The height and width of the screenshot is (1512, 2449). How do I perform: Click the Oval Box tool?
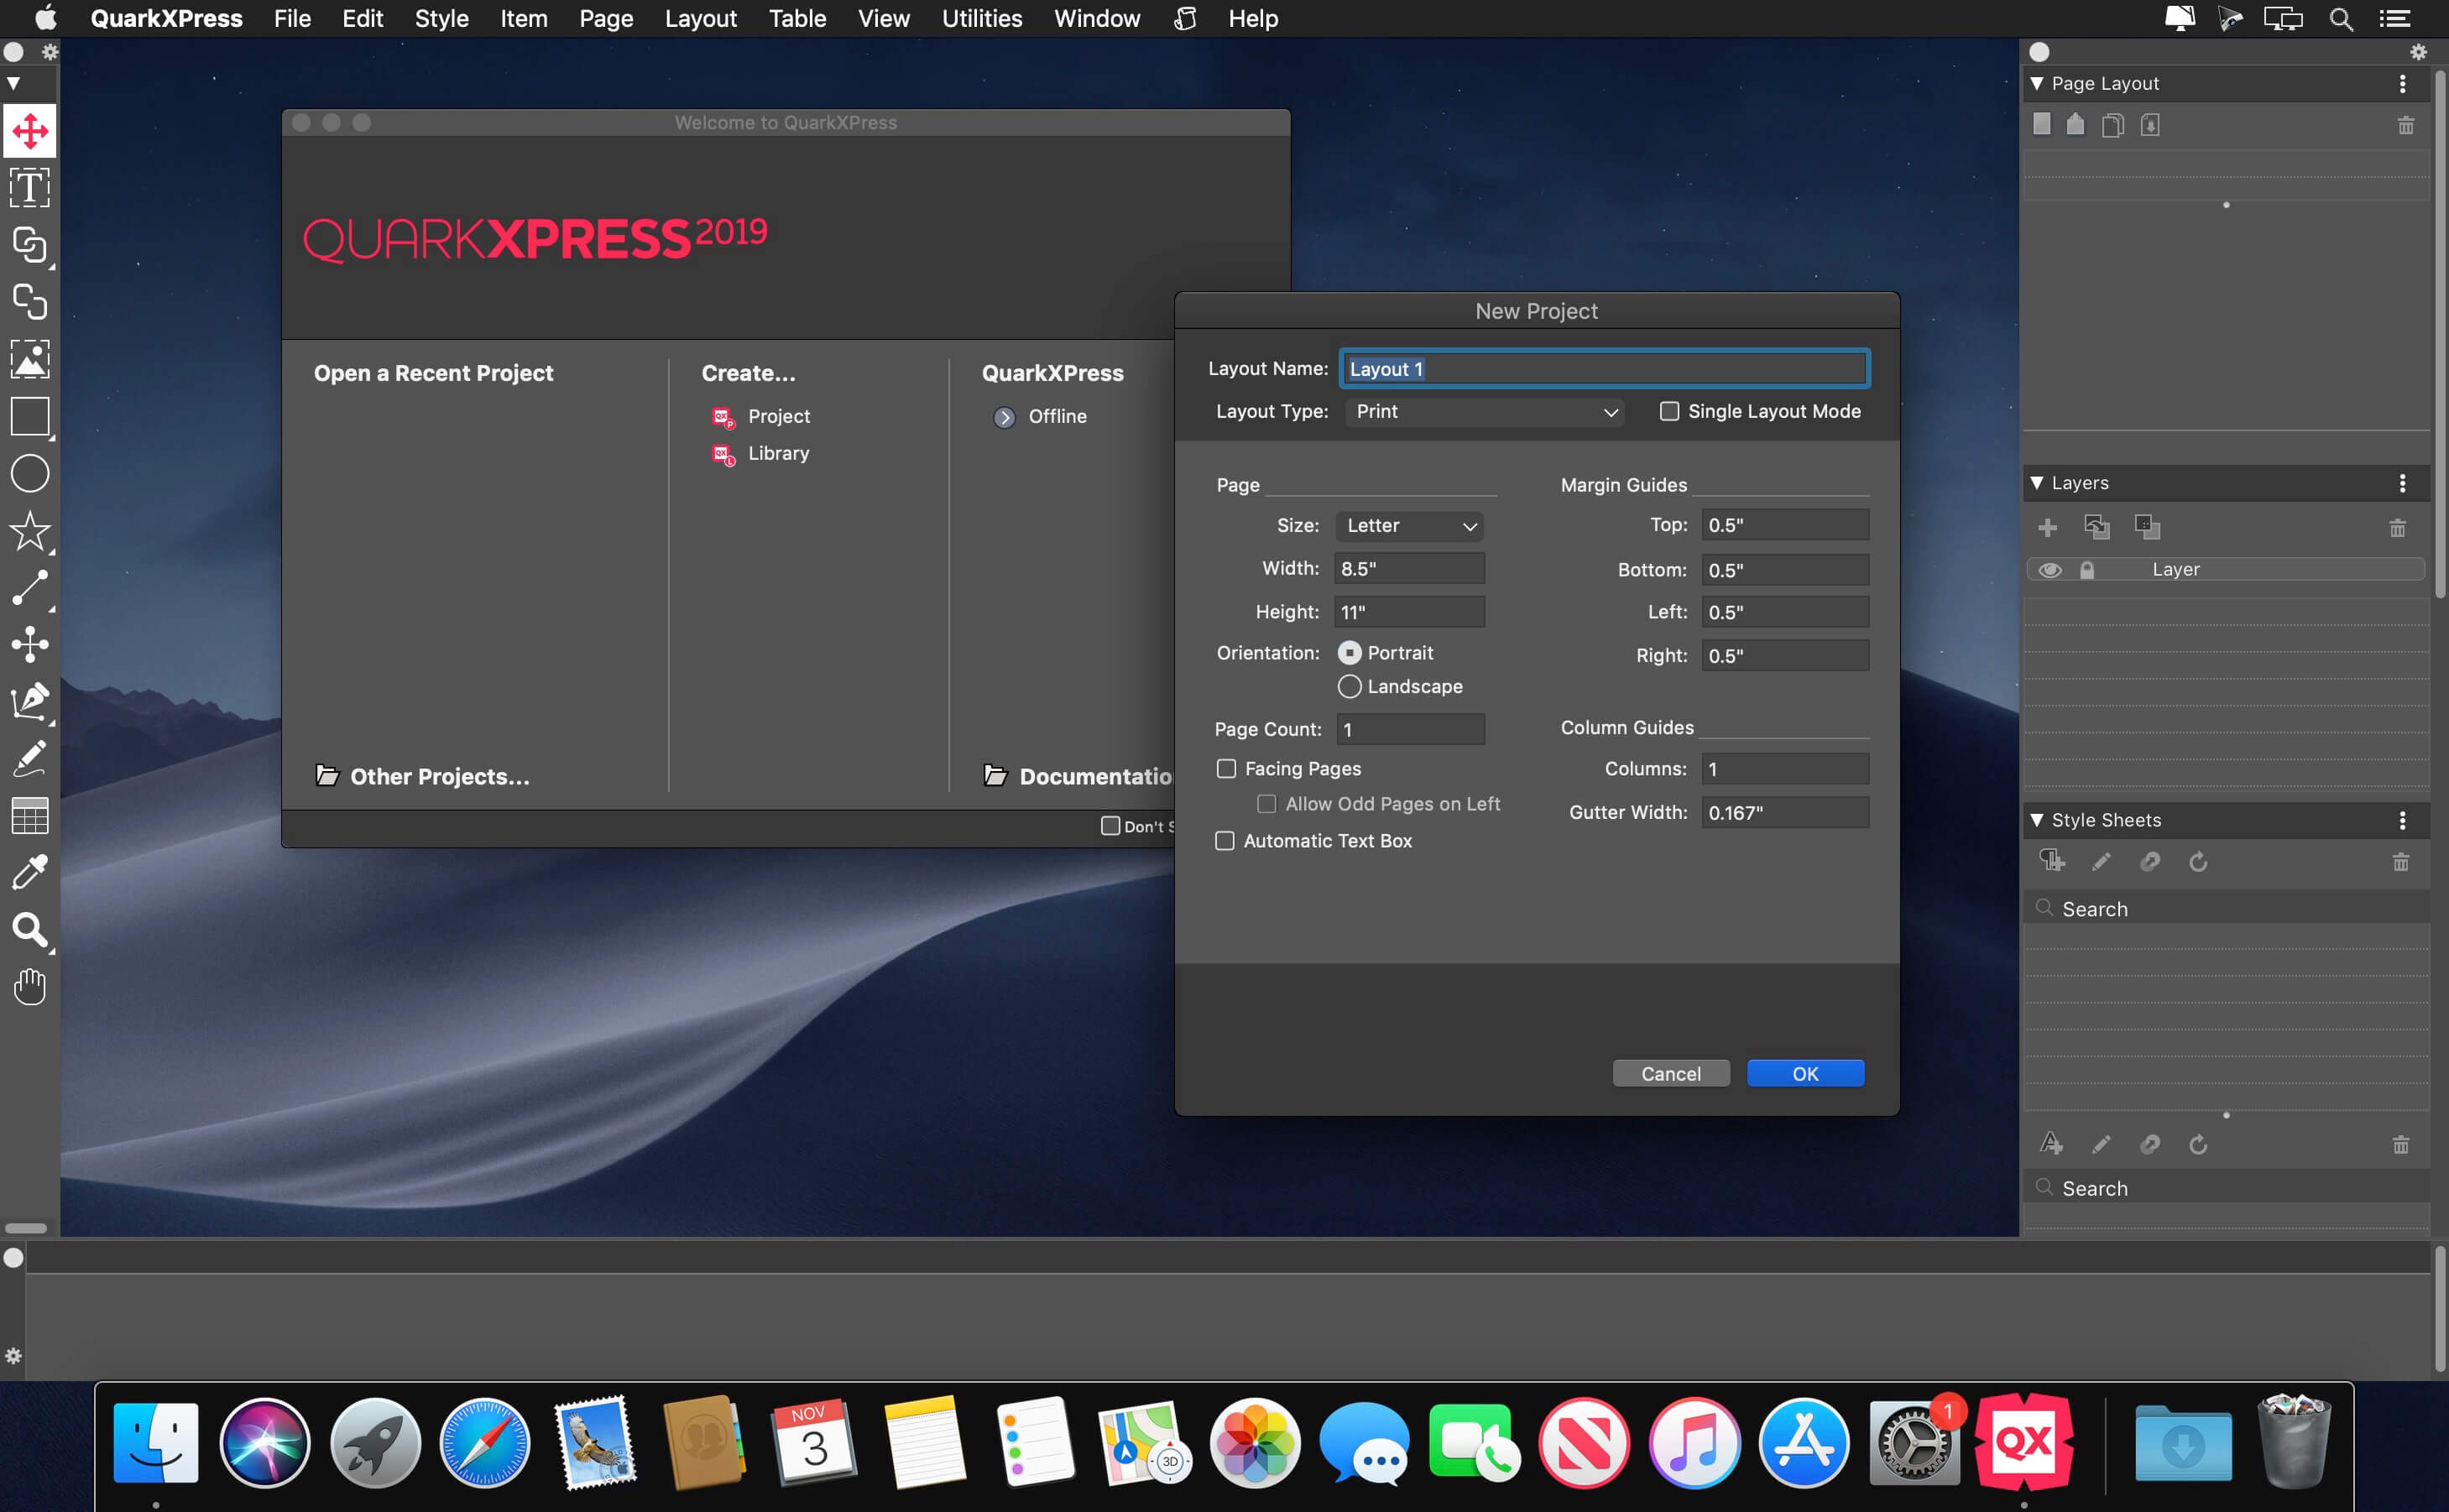pos(30,474)
